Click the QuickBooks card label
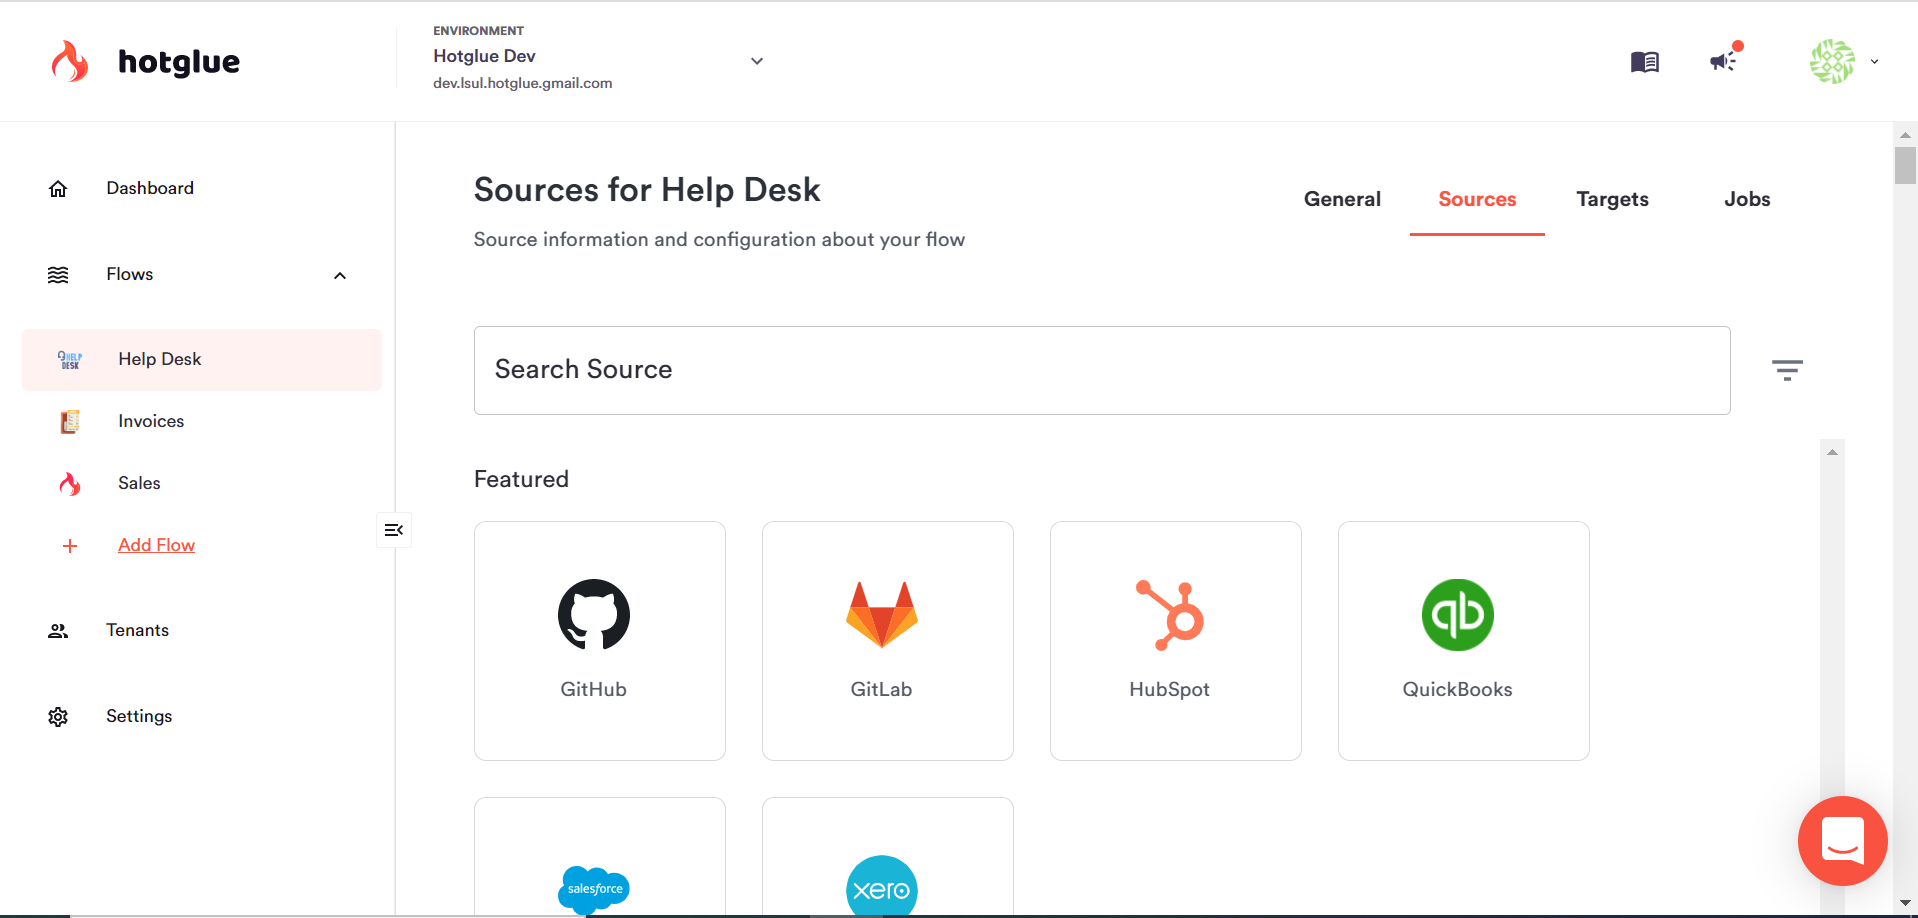This screenshot has height=918, width=1918. (1458, 689)
